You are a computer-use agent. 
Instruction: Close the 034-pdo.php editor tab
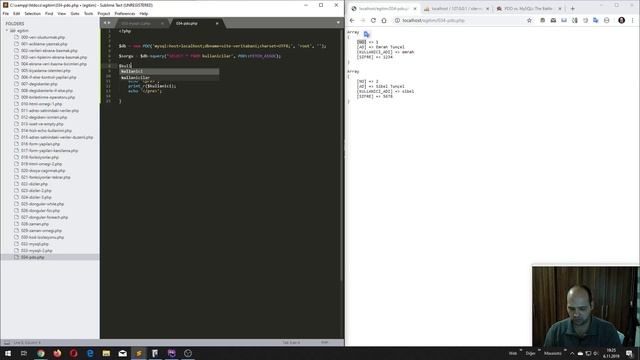coord(217,23)
